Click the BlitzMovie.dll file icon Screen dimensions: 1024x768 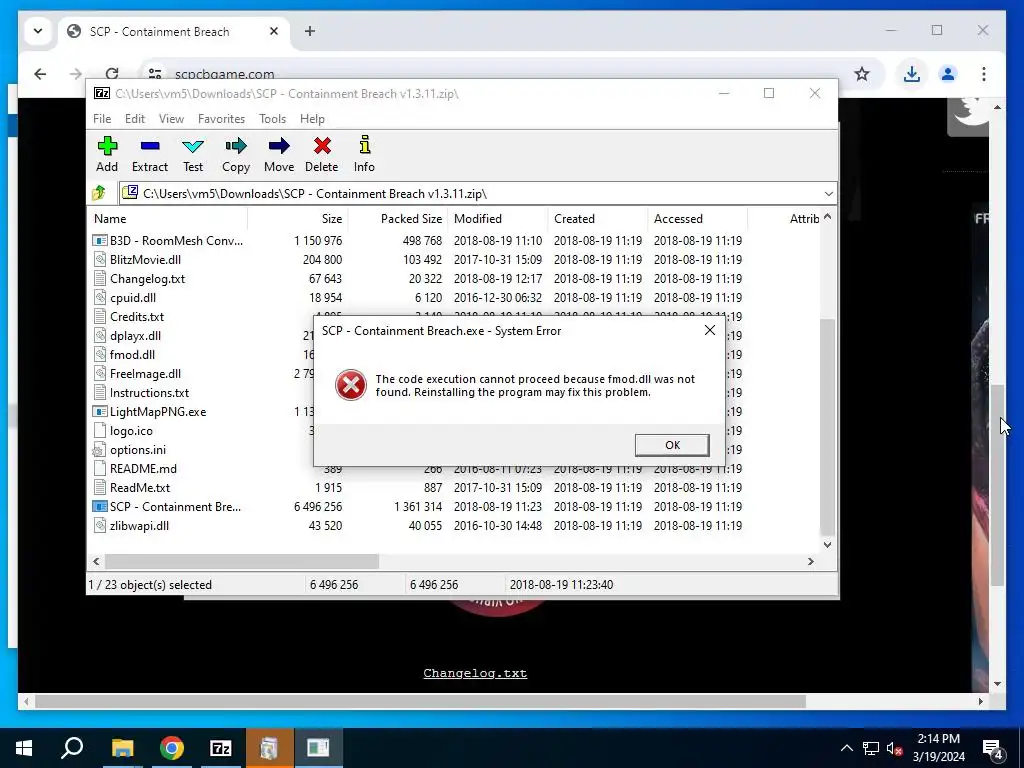point(99,259)
